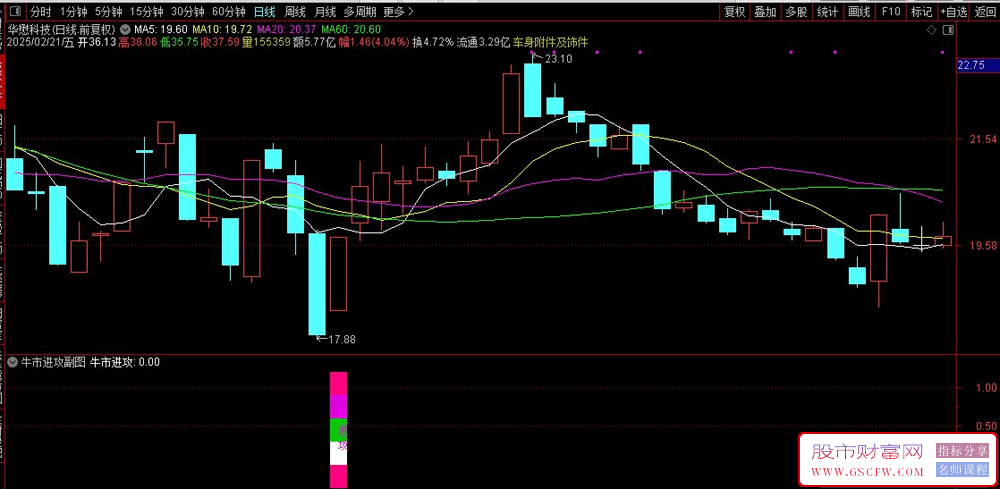Image resolution: width=1000 pixels, height=489 pixels.
Task: Add stock with +自选 button
Action: (953, 11)
